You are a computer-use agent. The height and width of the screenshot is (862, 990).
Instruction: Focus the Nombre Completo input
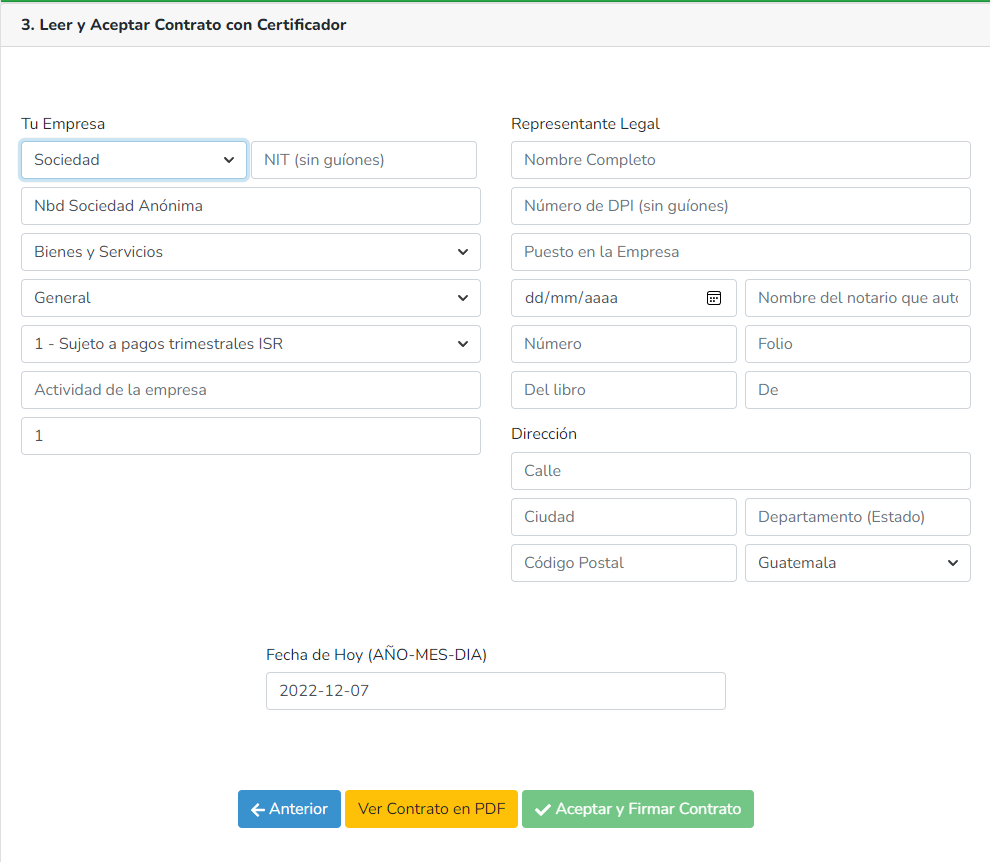coord(740,160)
